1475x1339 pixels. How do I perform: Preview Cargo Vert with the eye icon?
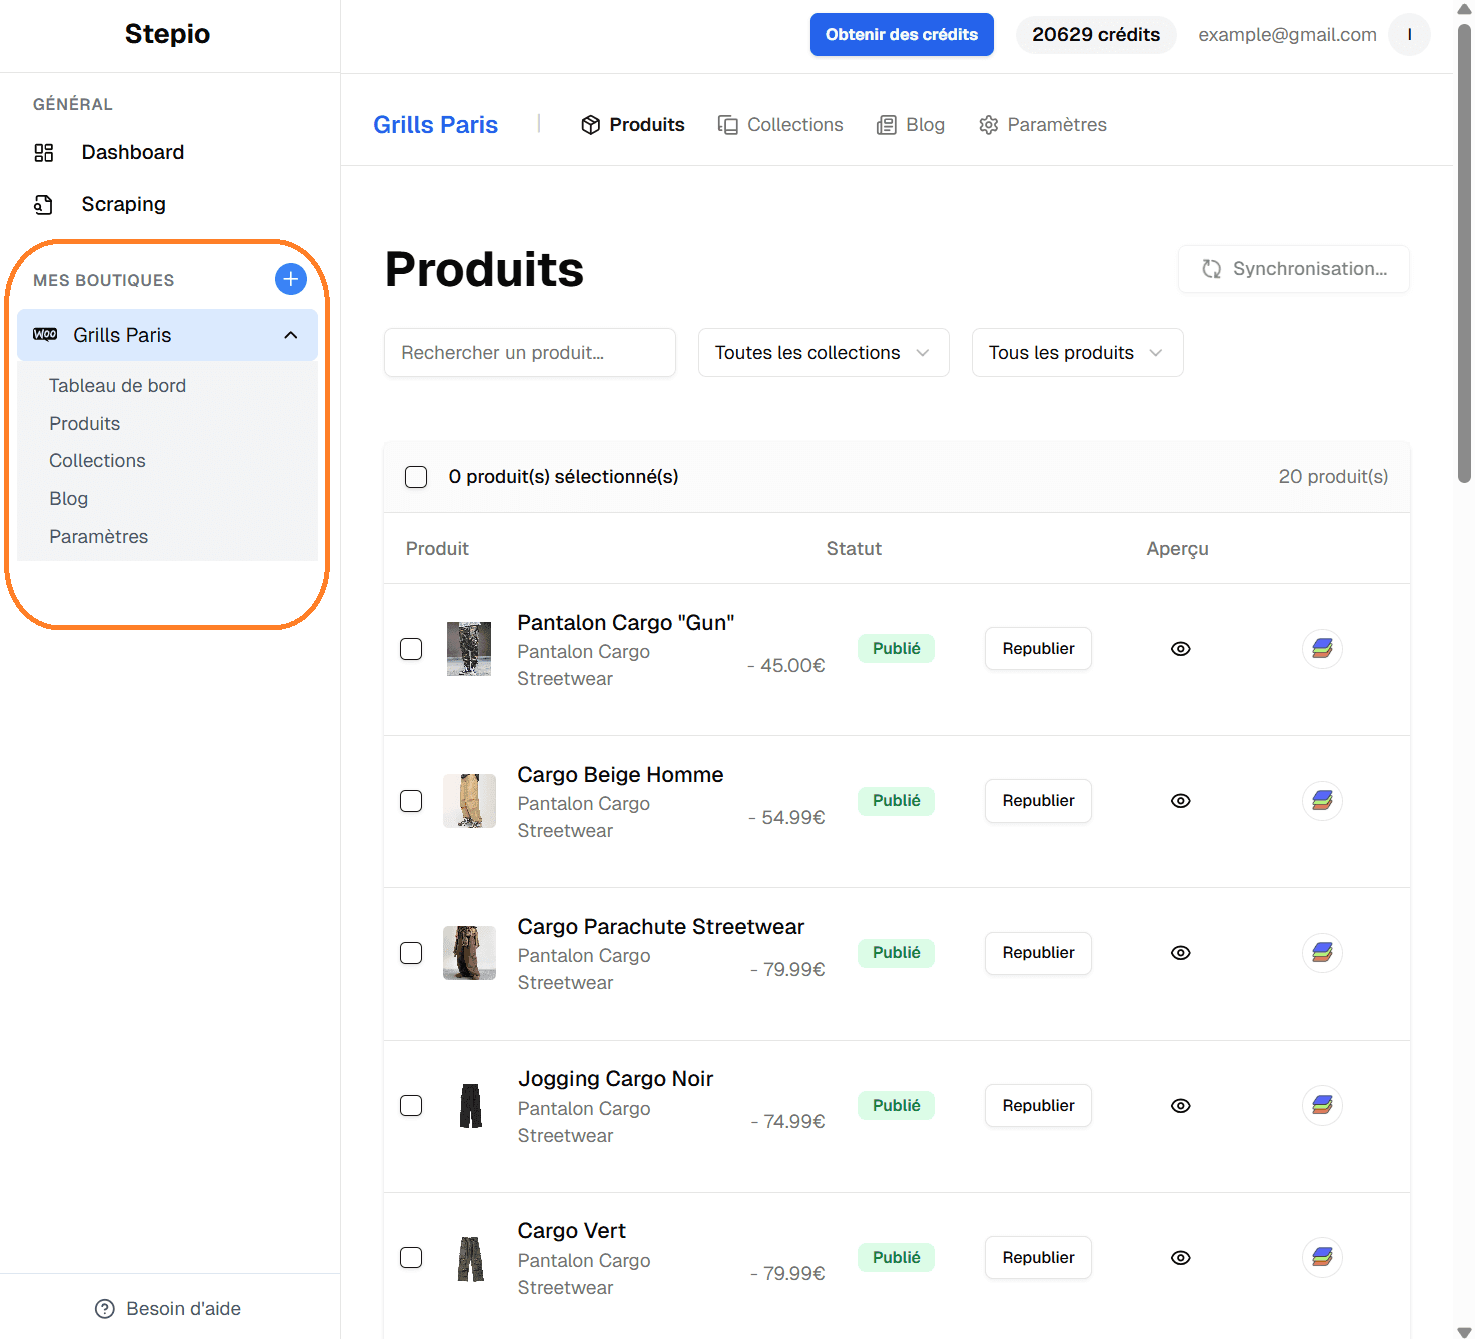click(x=1180, y=1257)
